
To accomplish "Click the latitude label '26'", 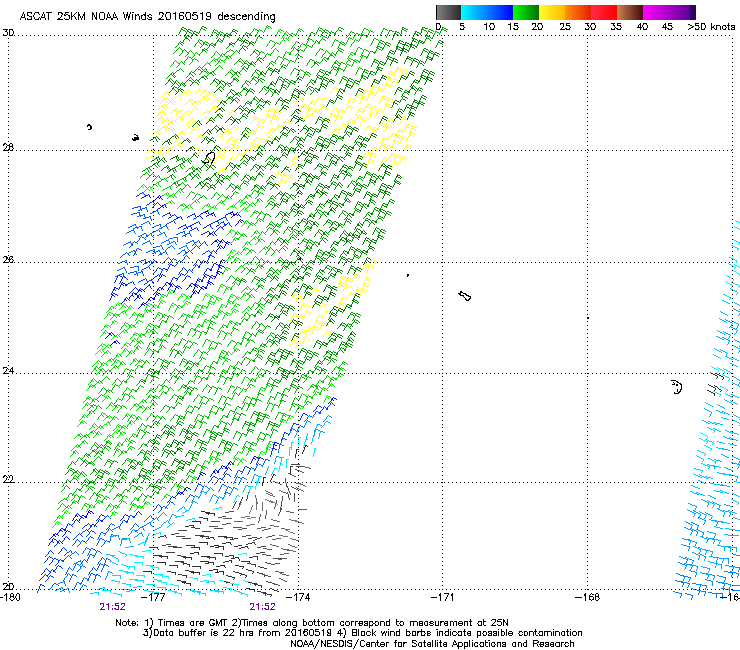I will [8, 259].
